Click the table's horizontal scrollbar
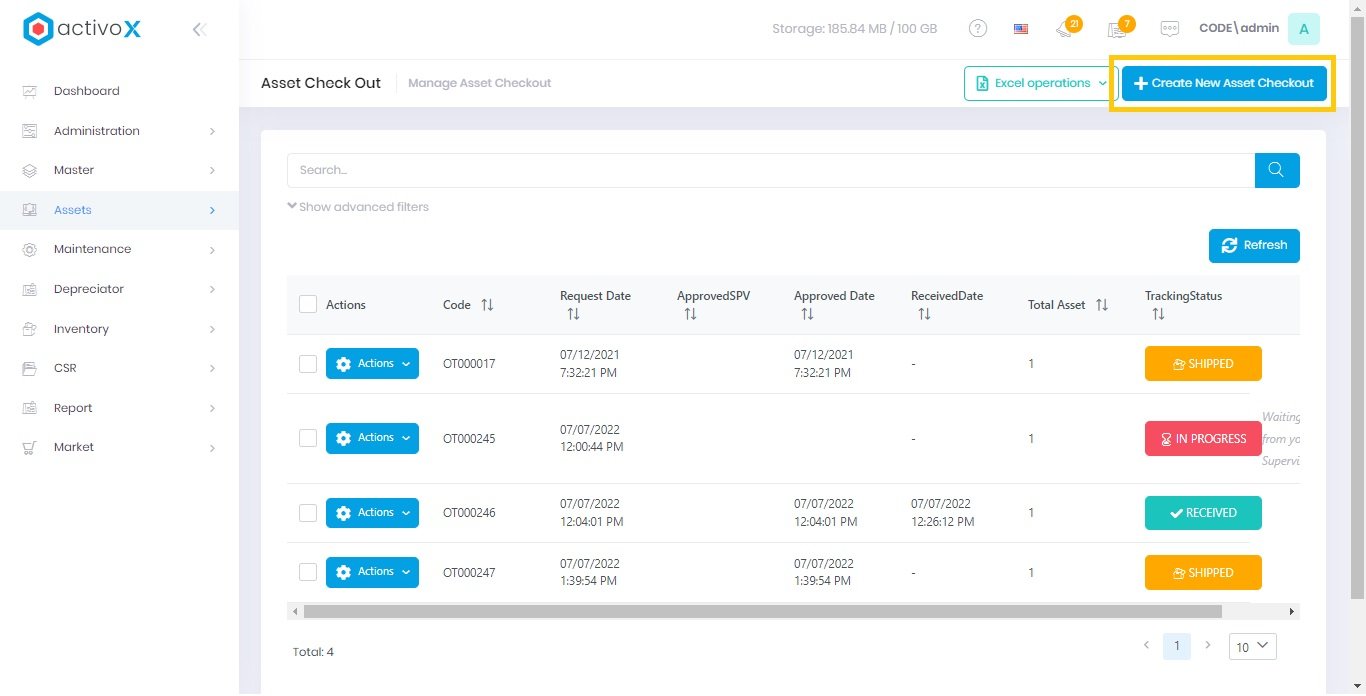This screenshot has height=696, width=1366. [762, 611]
